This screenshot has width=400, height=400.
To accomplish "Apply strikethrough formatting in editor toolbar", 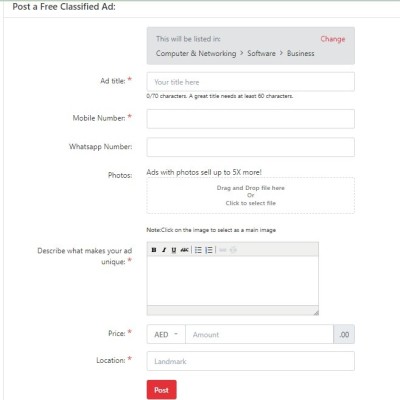I will (184, 250).
